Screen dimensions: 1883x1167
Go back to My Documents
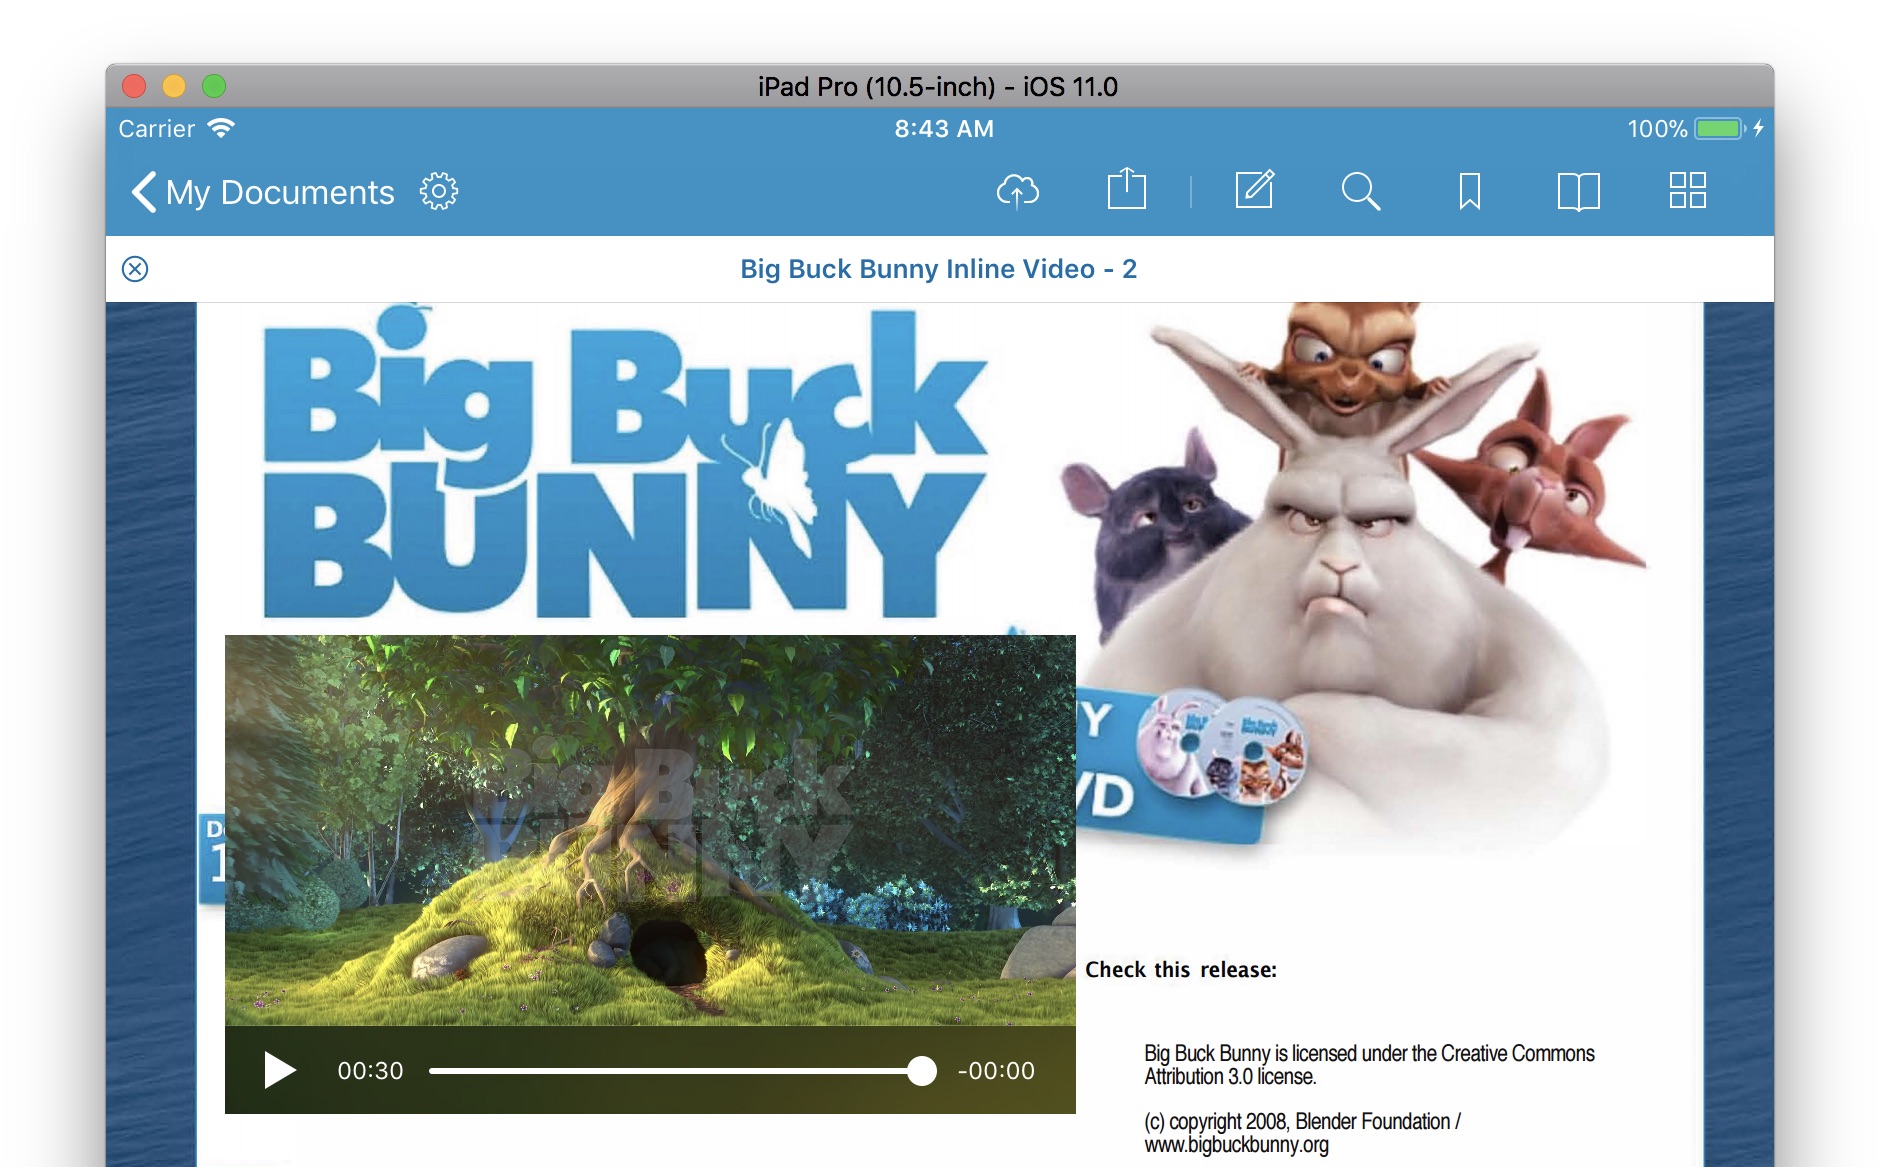[263, 192]
